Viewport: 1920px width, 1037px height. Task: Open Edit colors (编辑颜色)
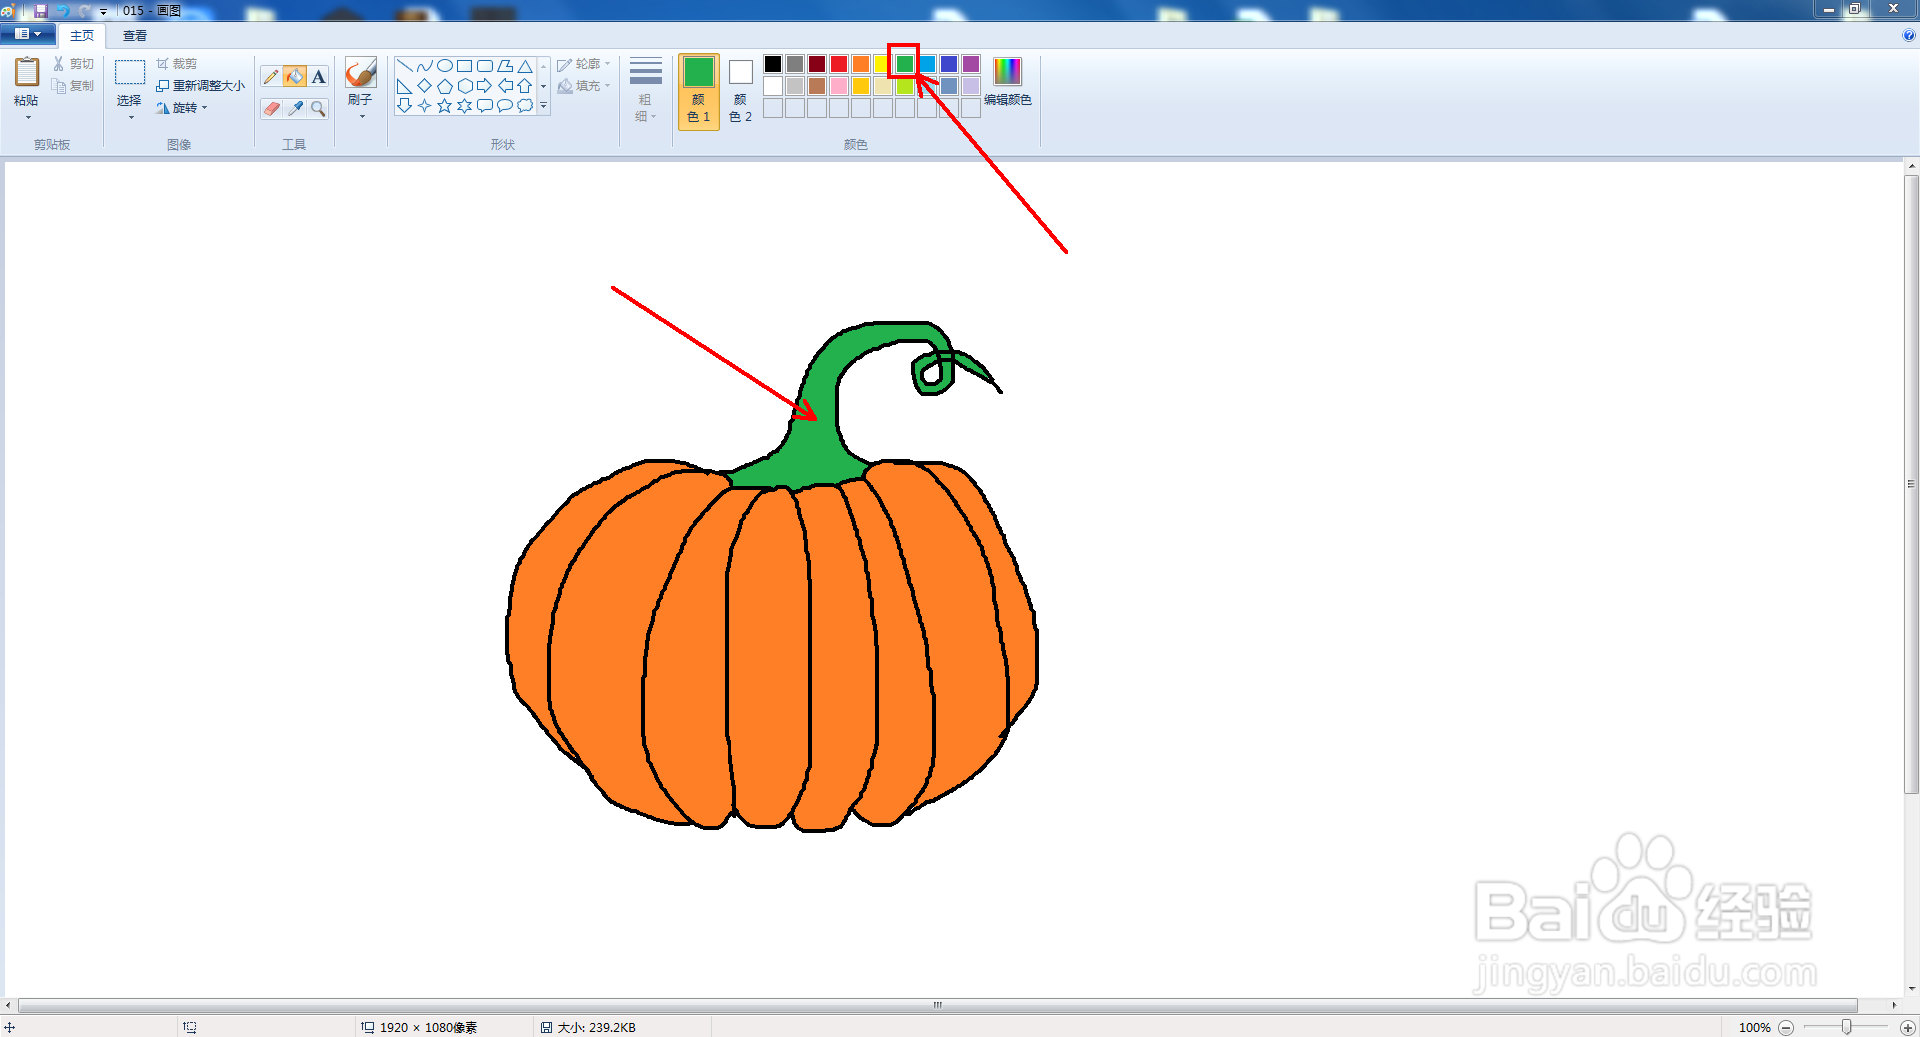click(x=1008, y=82)
